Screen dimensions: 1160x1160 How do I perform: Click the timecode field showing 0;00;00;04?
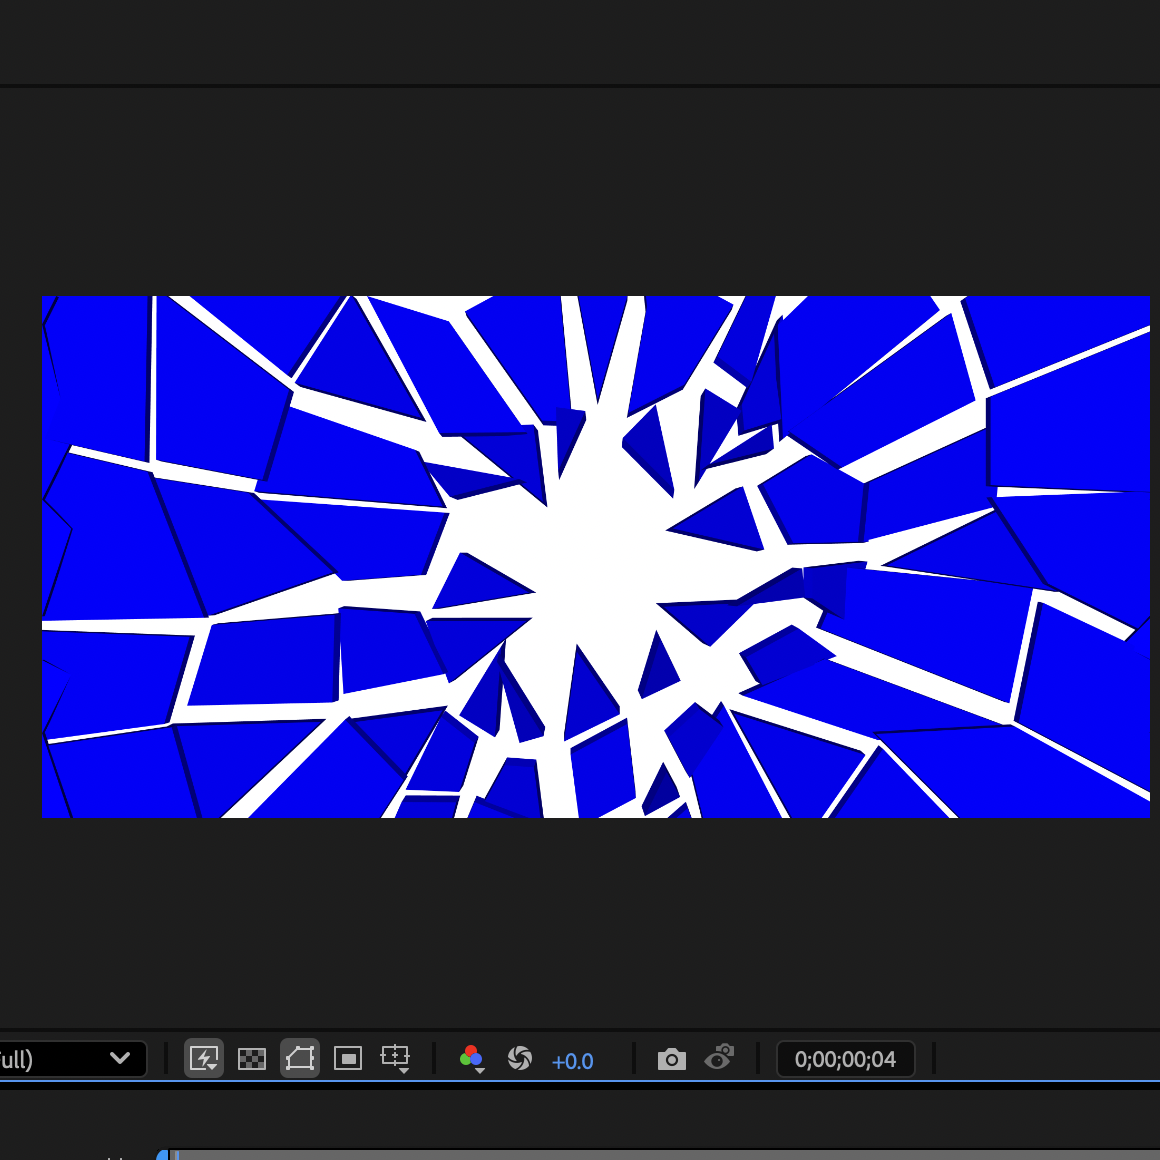(845, 1058)
